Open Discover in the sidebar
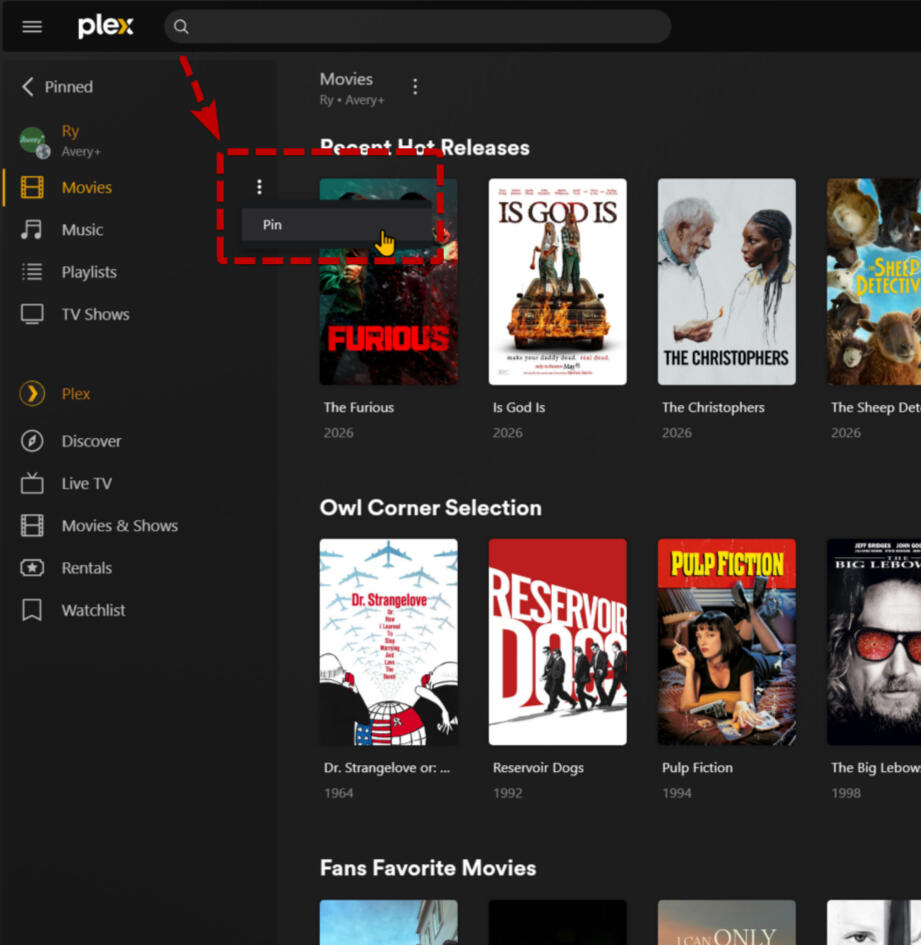Screen dimensions: 921x945 [x=91, y=441]
